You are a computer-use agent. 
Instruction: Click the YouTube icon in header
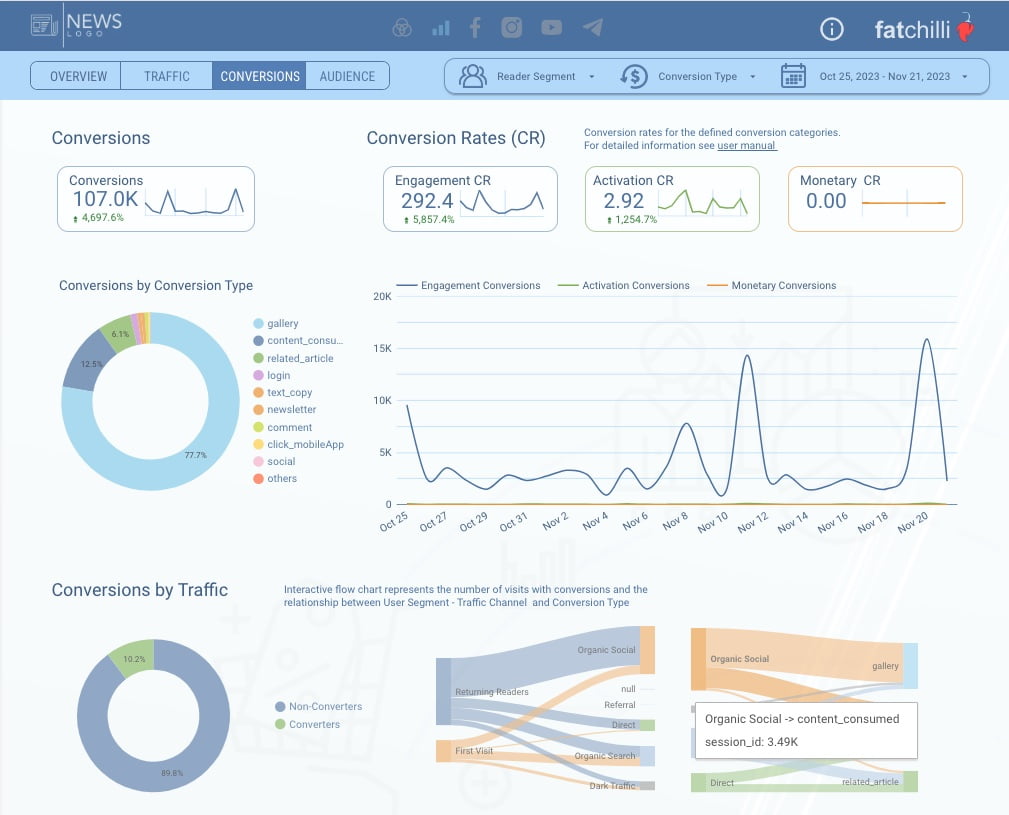pyautogui.click(x=551, y=28)
